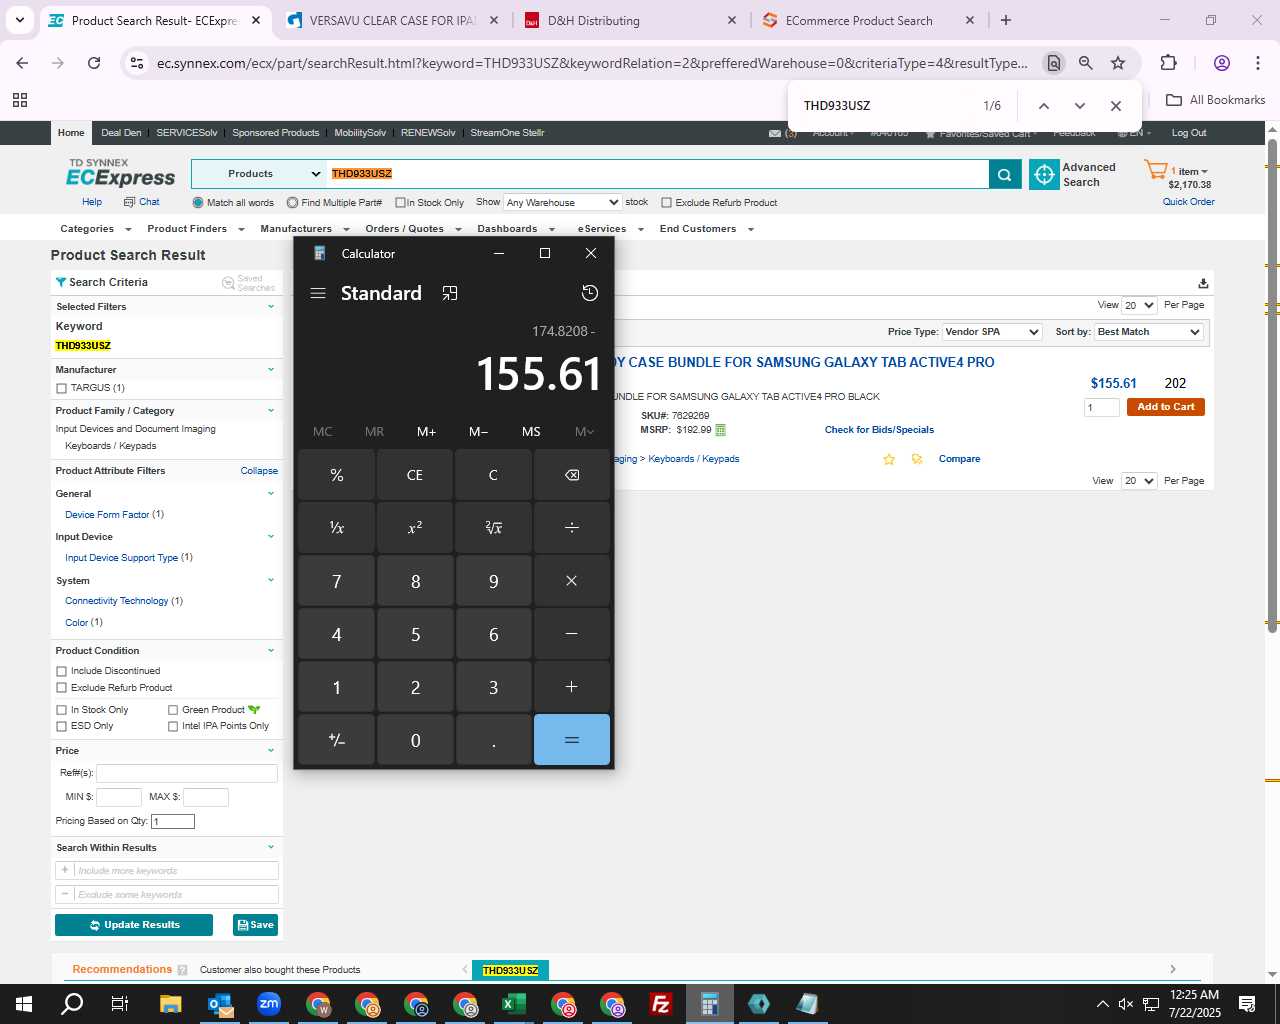Viewport: 1280px width, 1024px height.
Task: Open top View per page dropdown
Action: (x=1139, y=305)
